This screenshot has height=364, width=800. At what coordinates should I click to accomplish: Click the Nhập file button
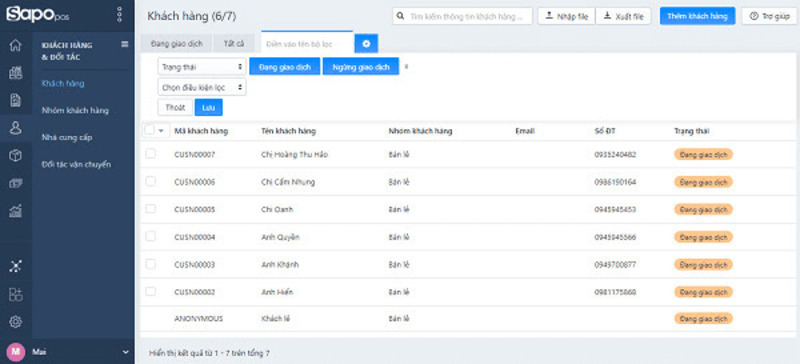(x=566, y=16)
